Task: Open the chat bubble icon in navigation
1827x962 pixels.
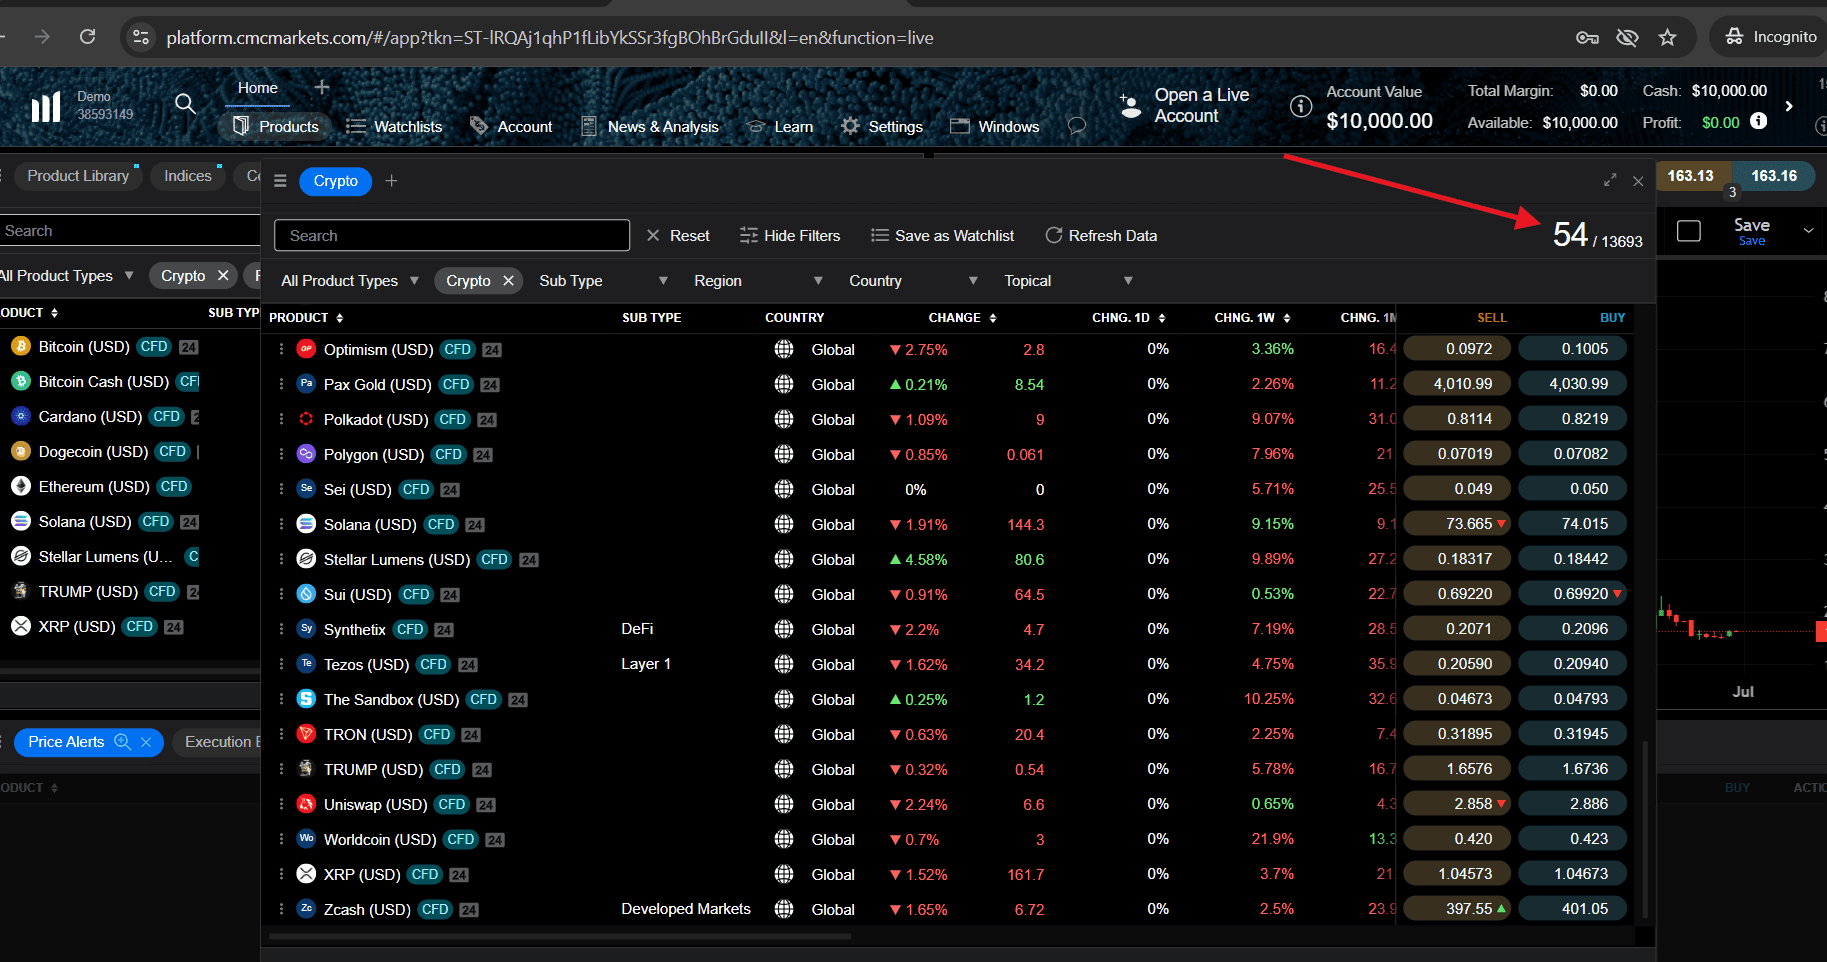Action: point(1077,126)
